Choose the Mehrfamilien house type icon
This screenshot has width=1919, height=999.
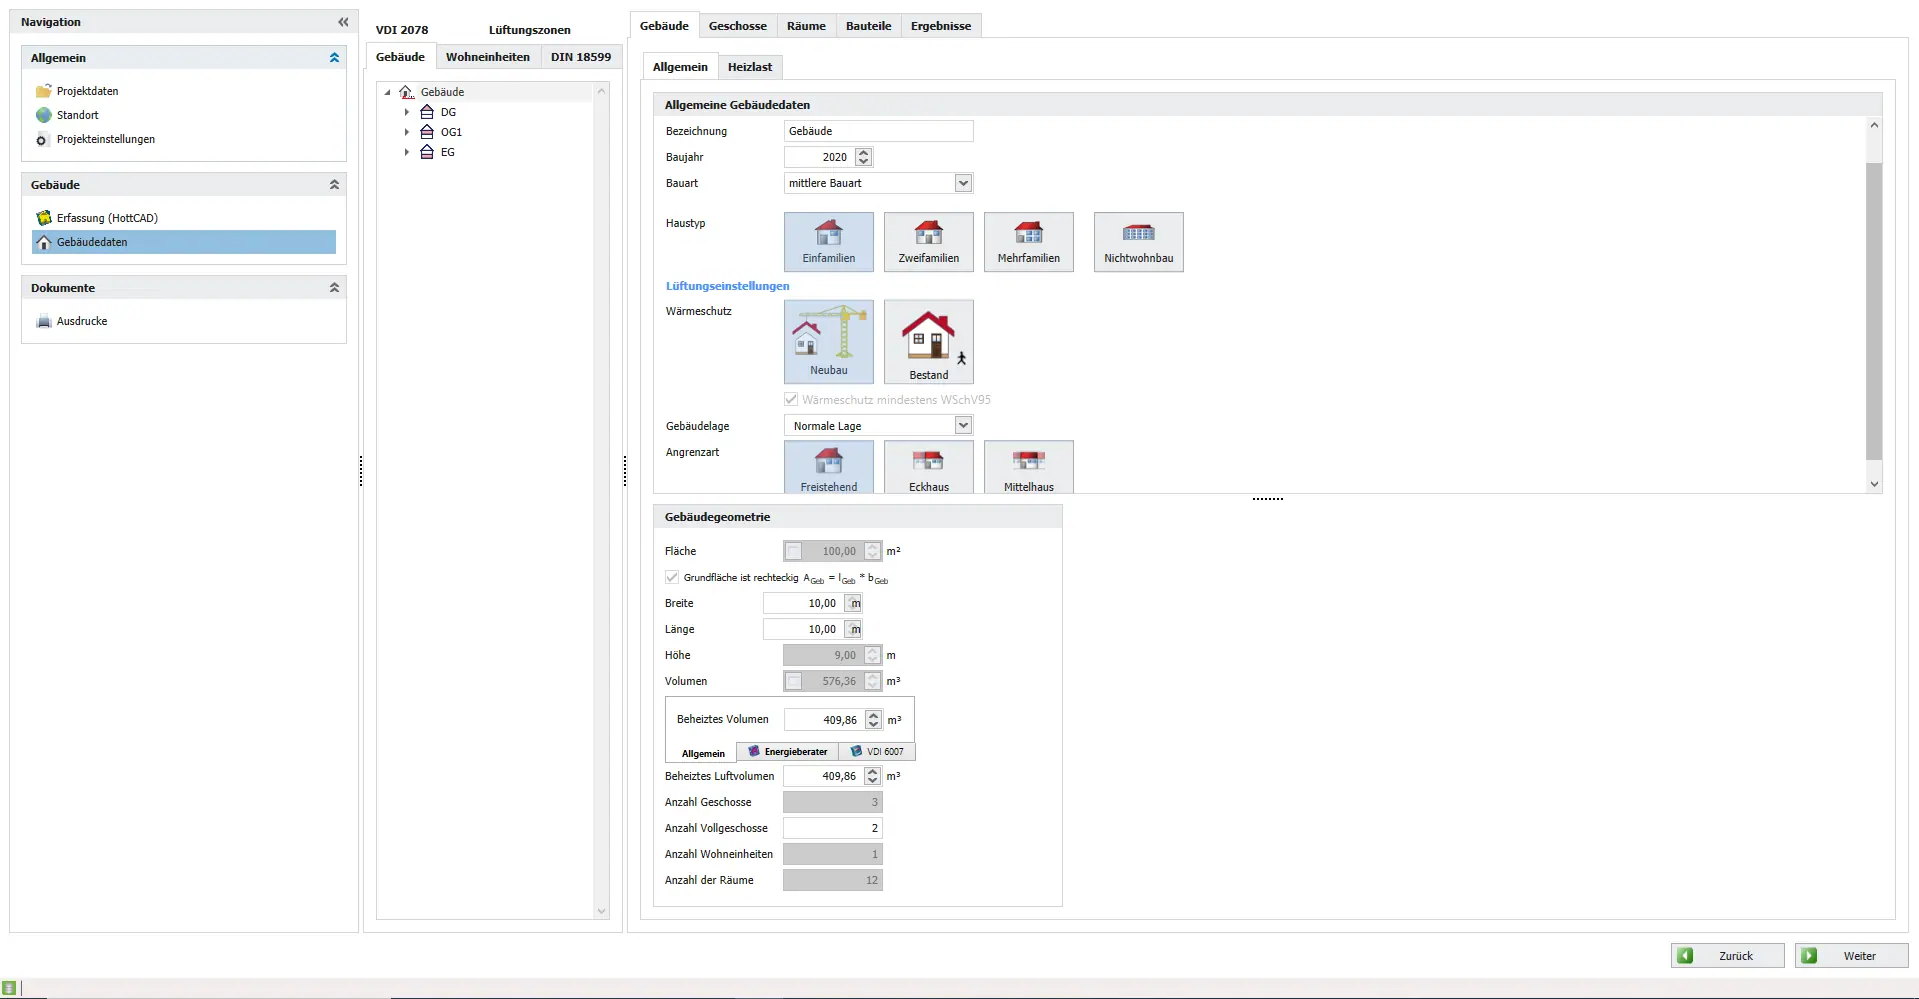pos(1028,241)
